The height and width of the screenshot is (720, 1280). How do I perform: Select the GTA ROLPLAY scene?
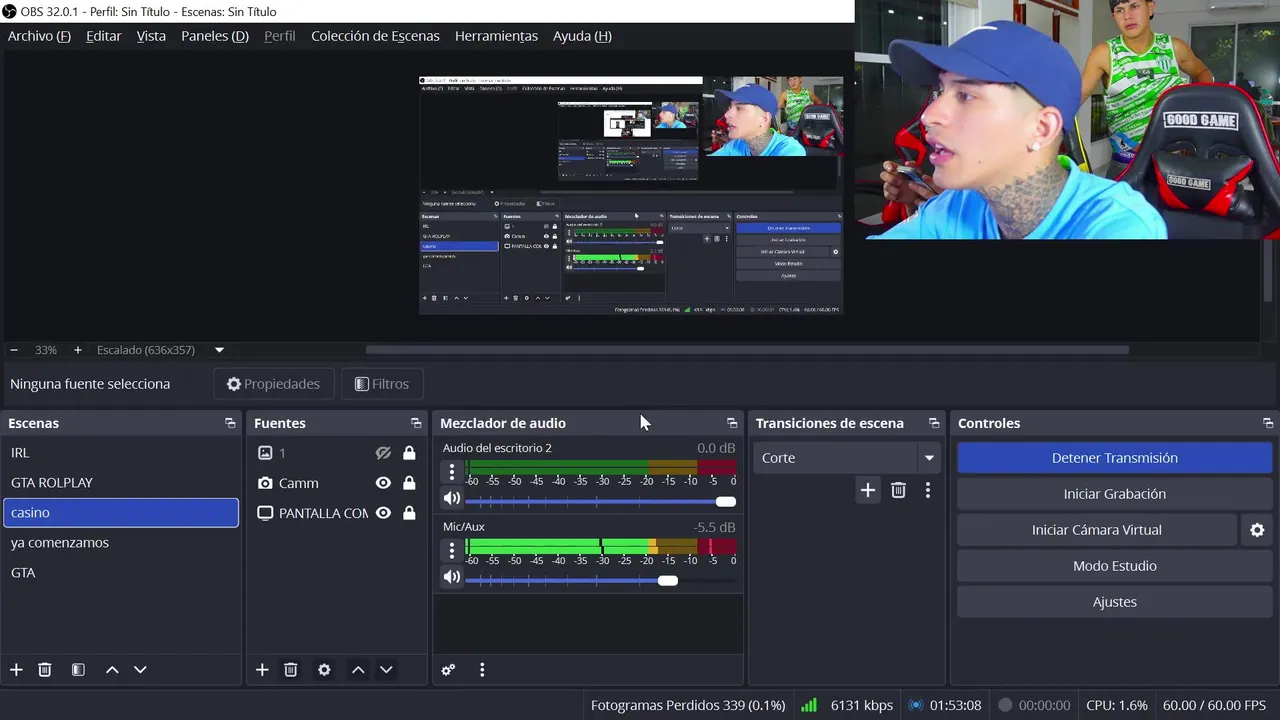121,483
